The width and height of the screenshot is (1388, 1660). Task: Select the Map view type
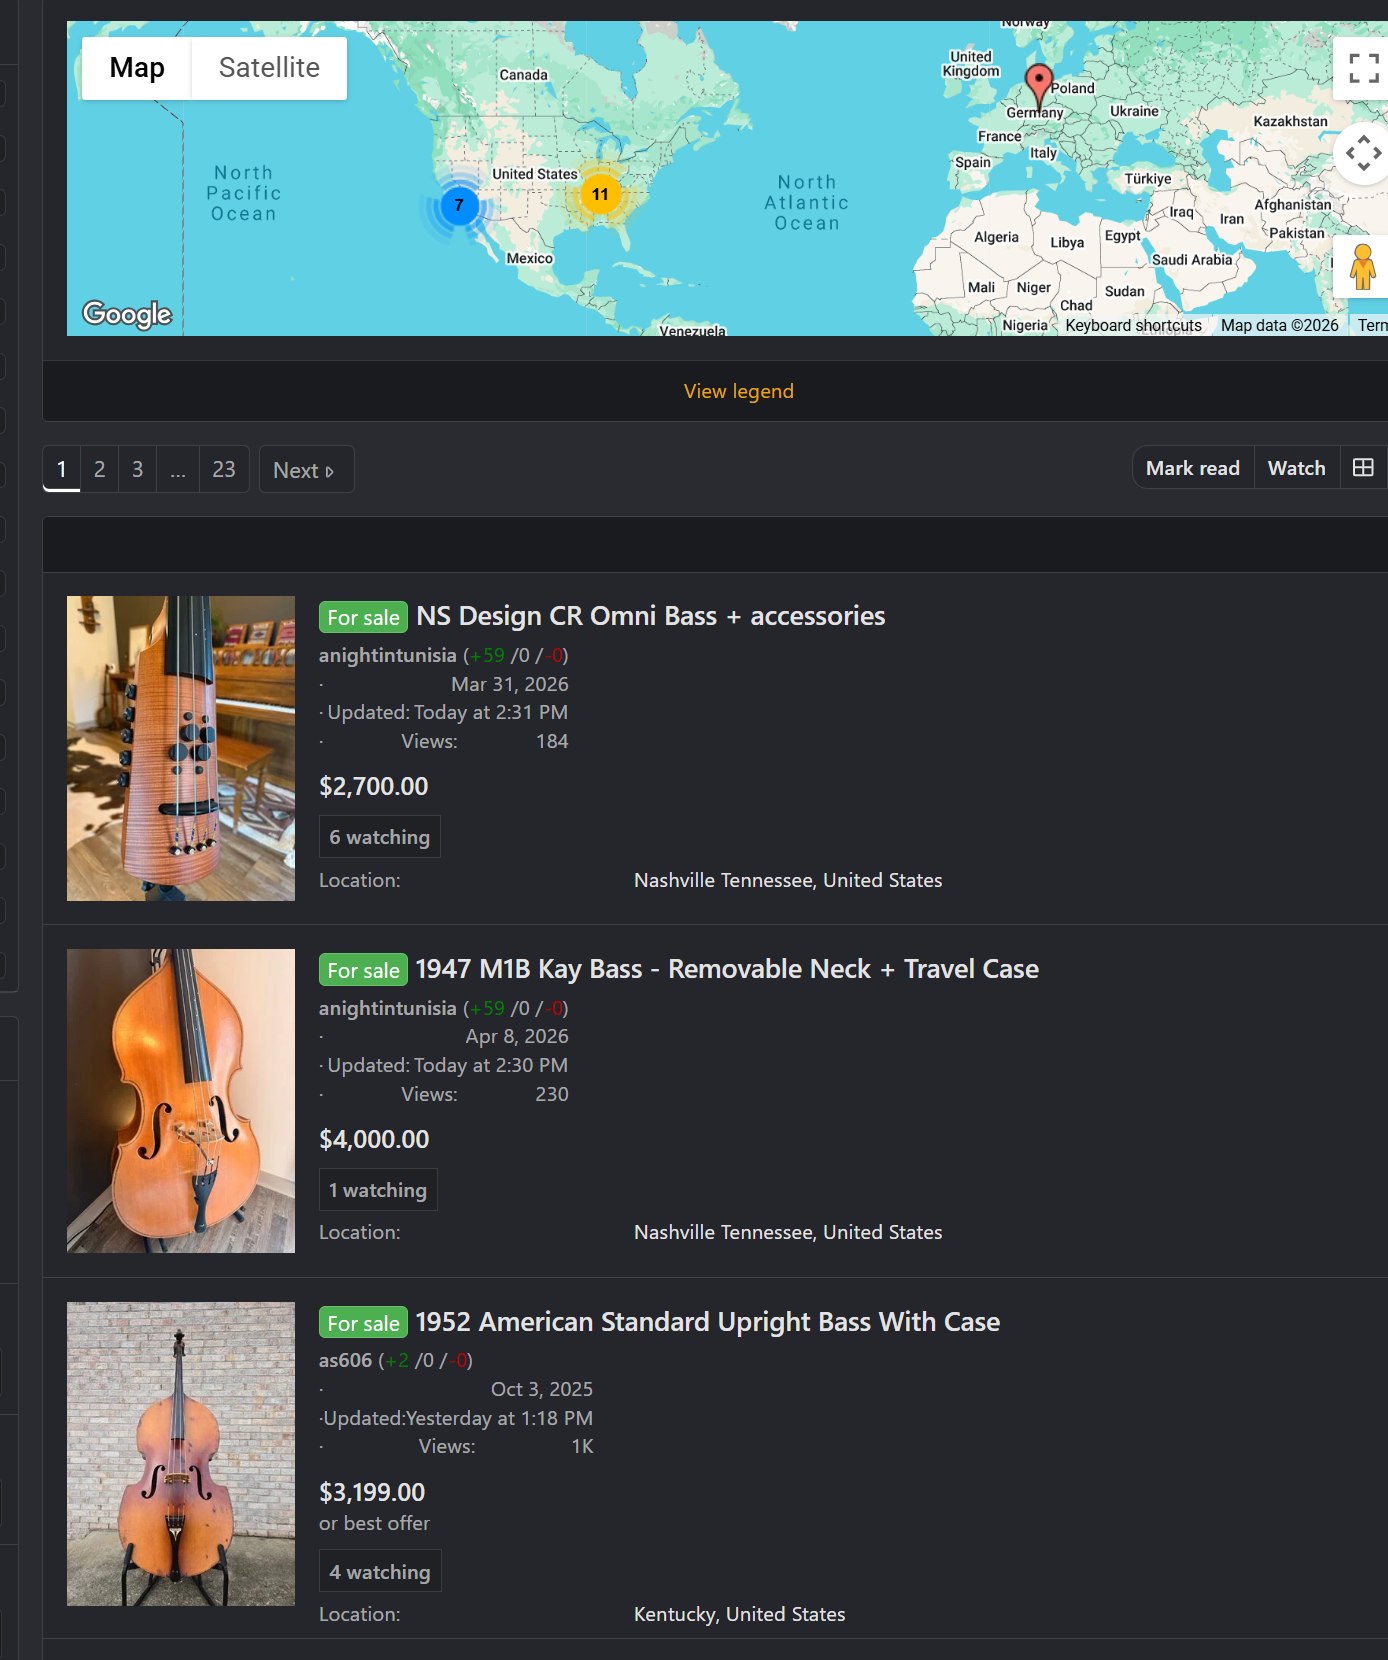137,68
